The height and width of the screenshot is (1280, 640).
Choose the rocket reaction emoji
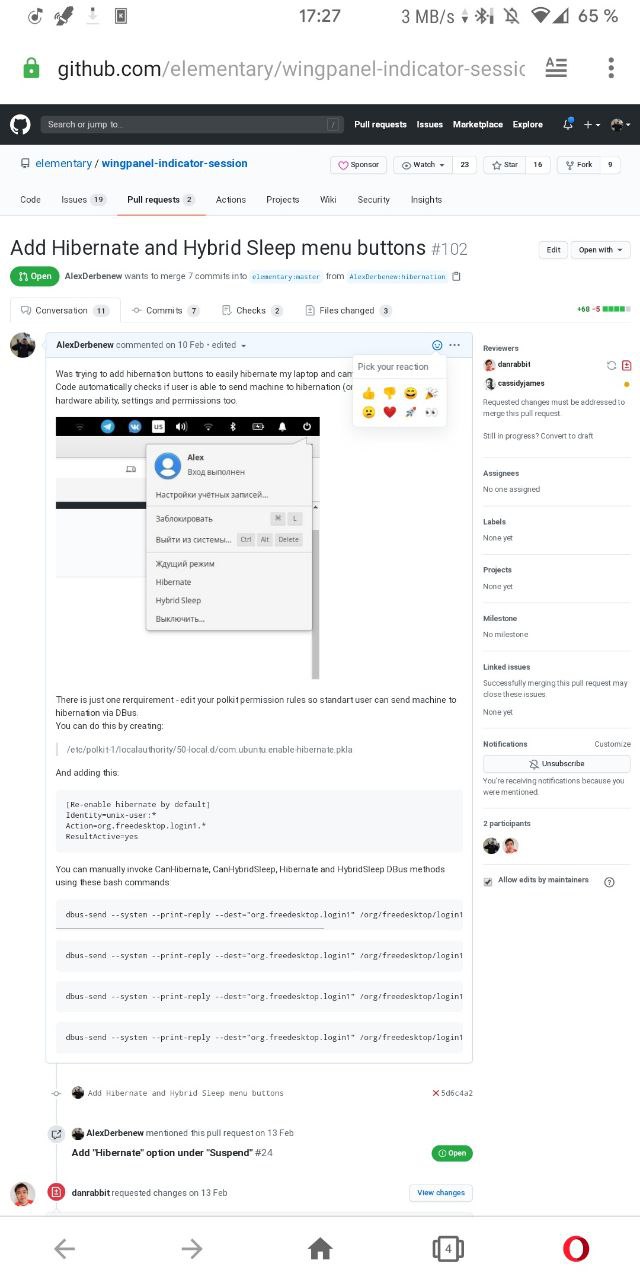(410, 411)
